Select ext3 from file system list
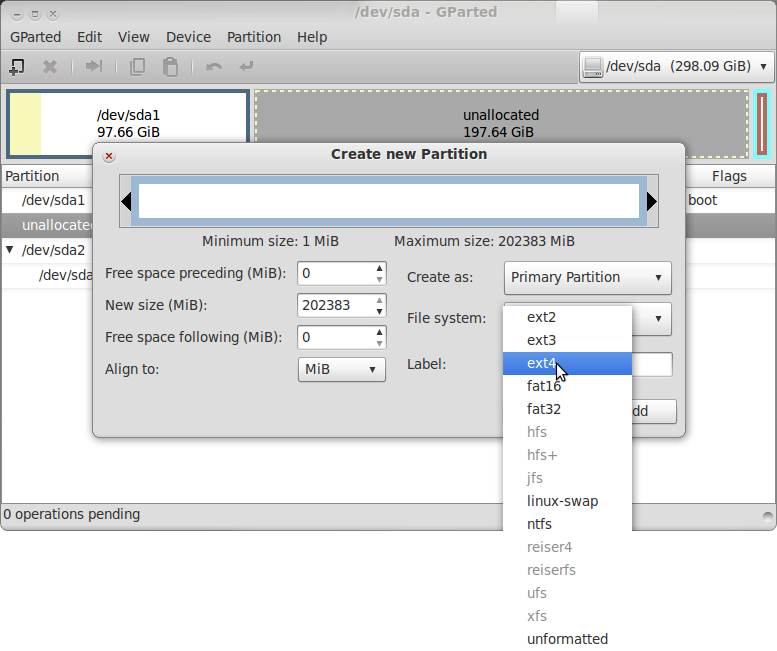Image resolution: width=777 pixels, height=651 pixels. tap(567, 340)
